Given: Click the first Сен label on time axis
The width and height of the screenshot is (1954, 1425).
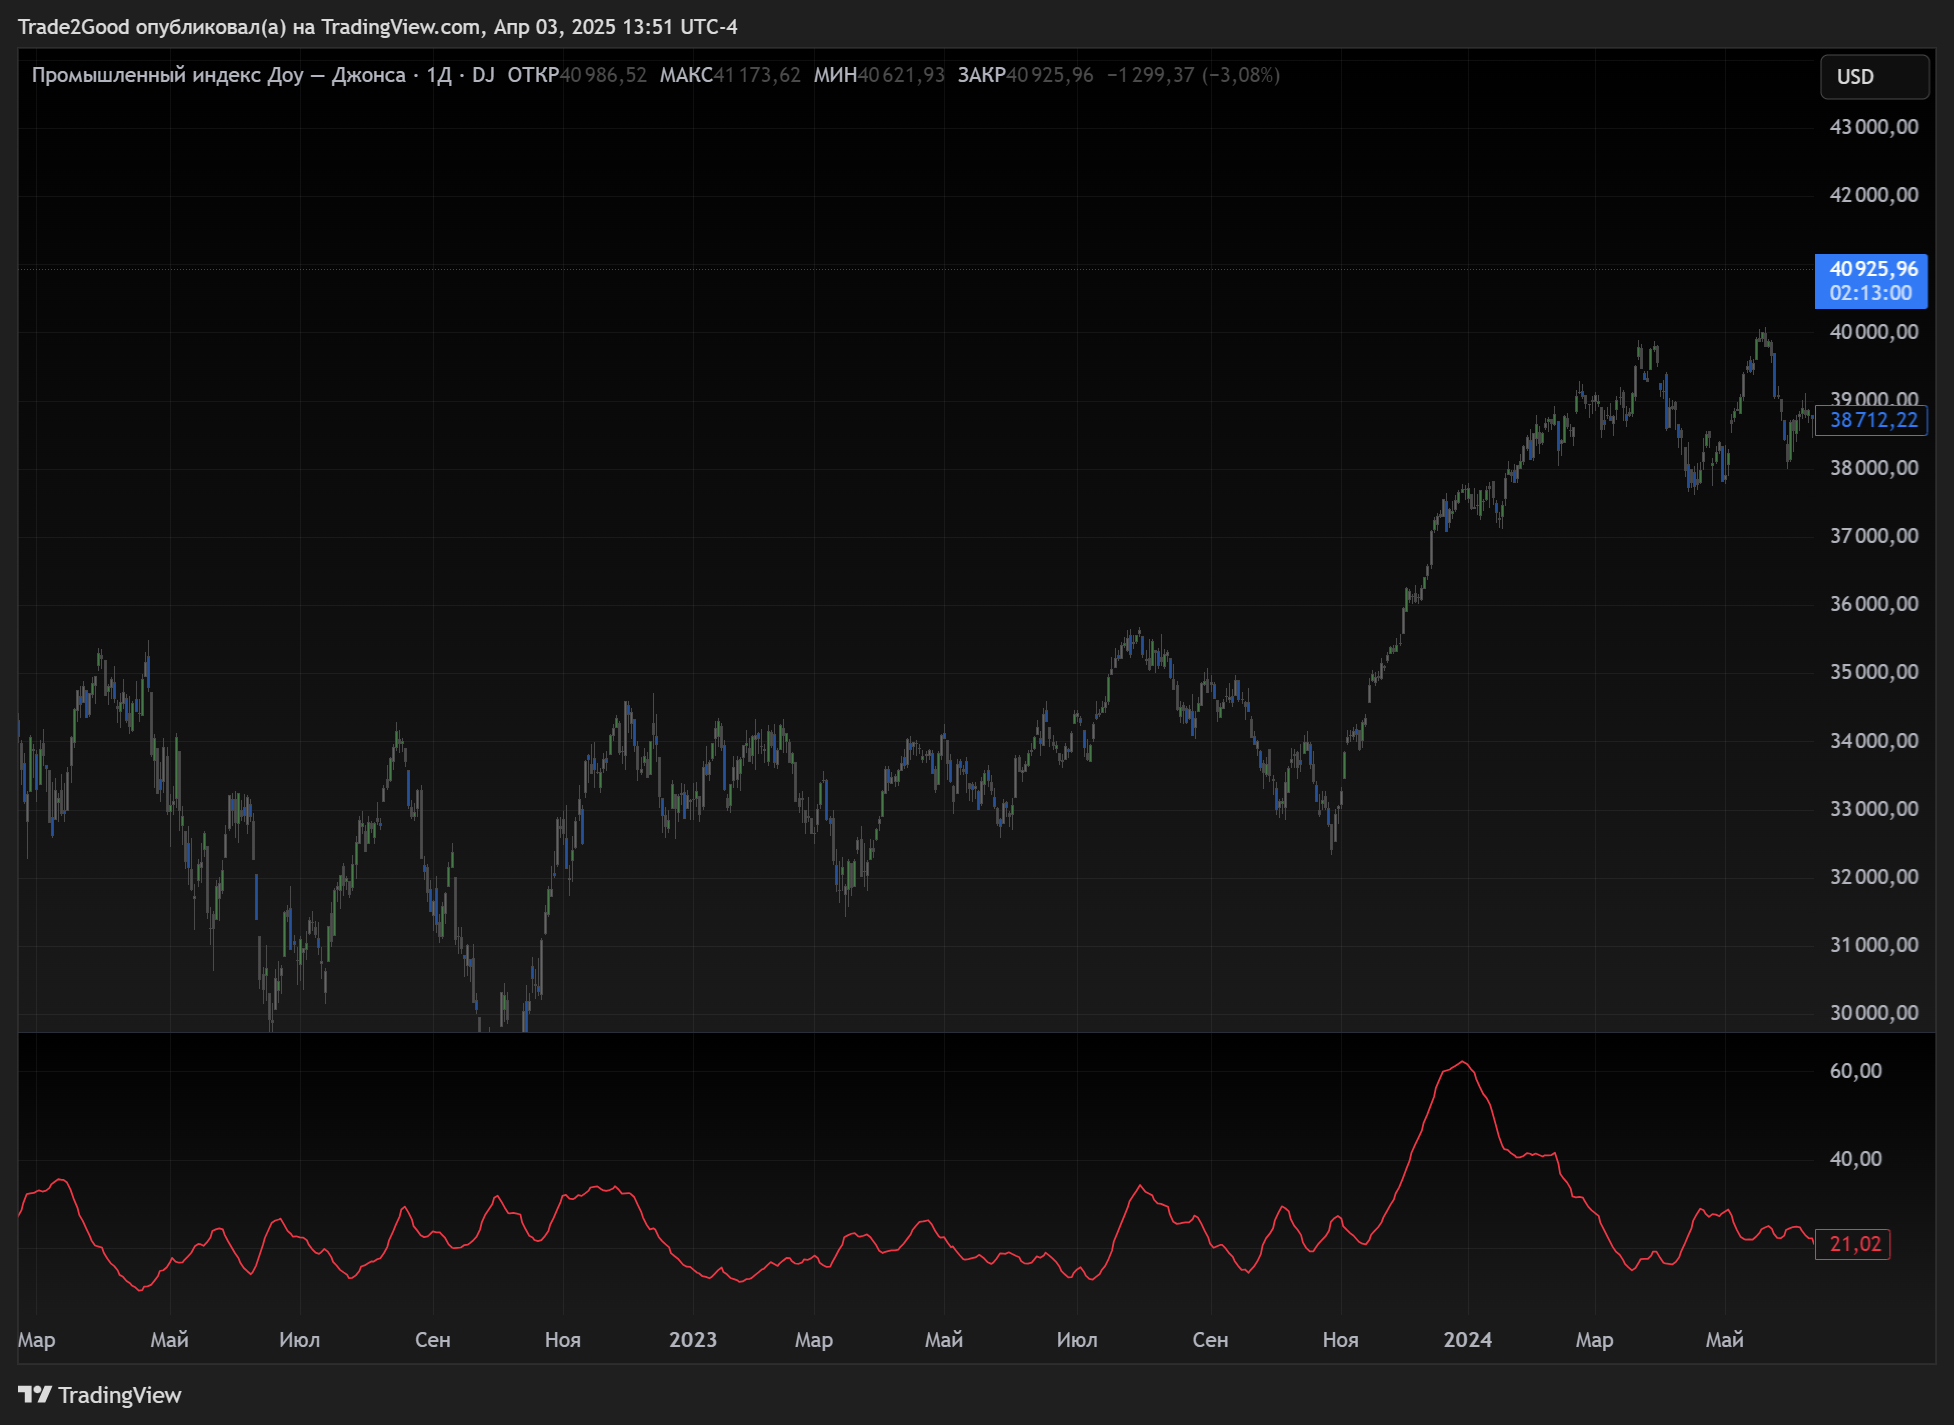Looking at the screenshot, I should tap(432, 1339).
